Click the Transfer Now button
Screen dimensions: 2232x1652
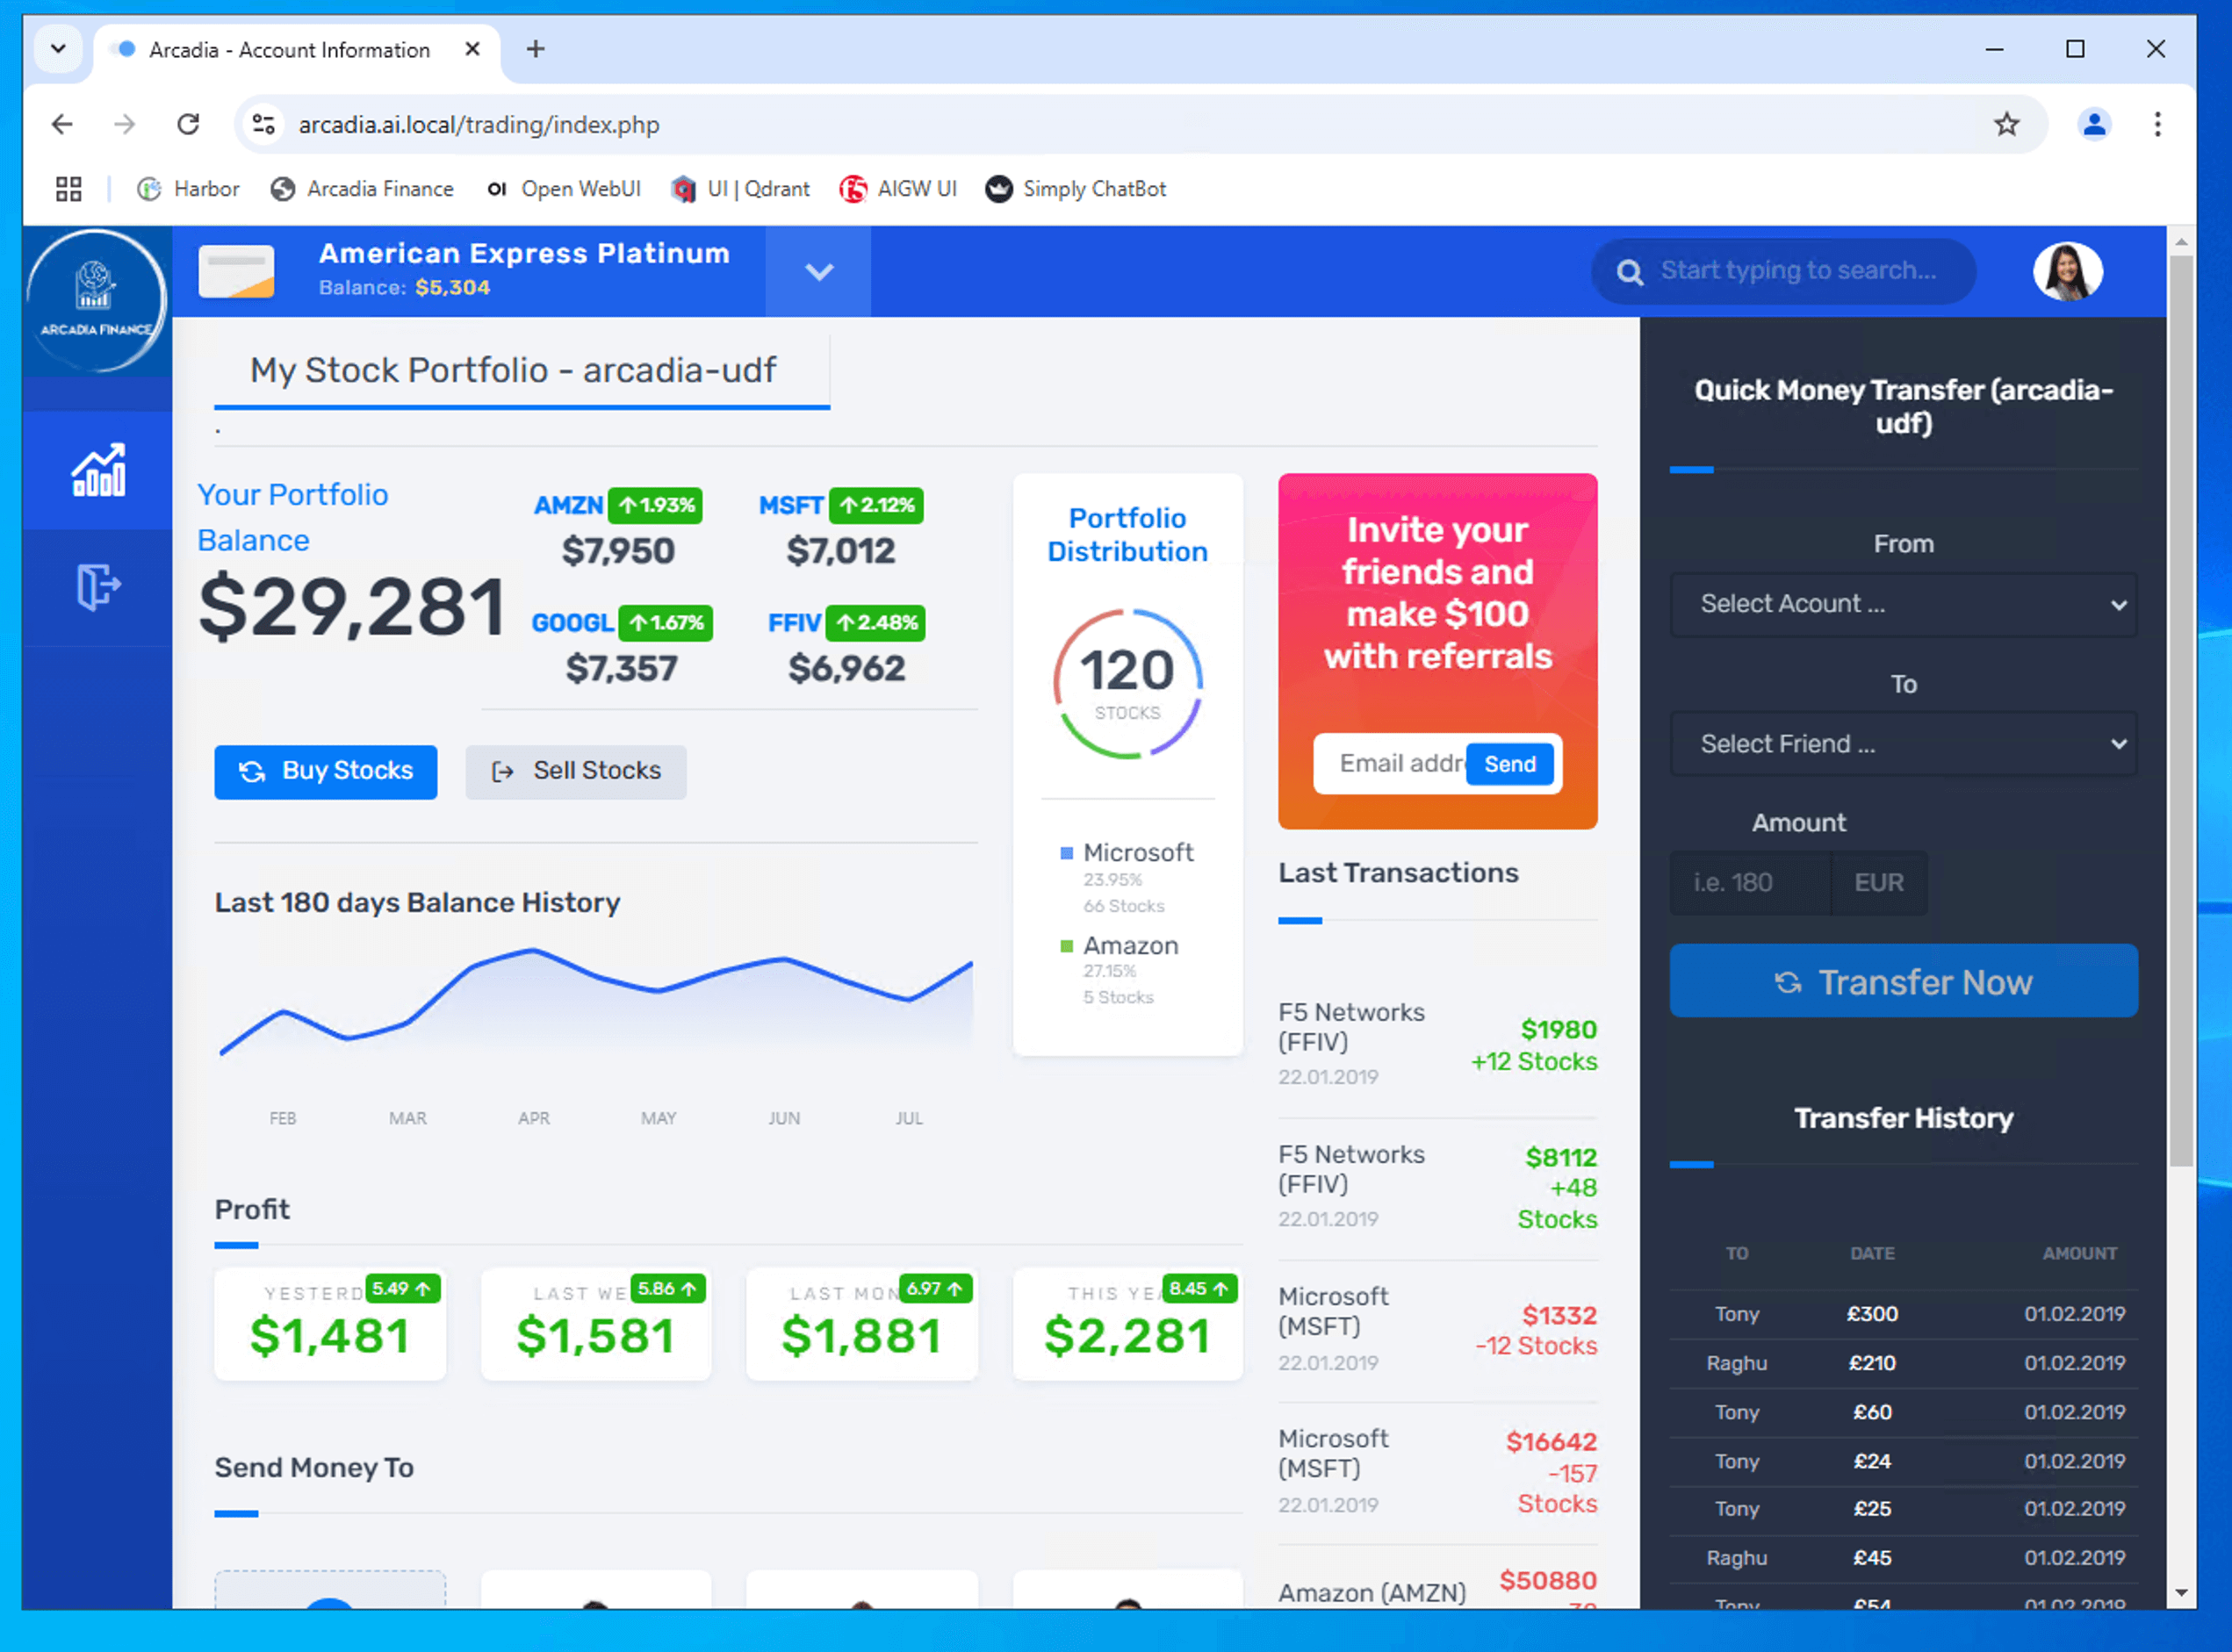tap(1902, 982)
